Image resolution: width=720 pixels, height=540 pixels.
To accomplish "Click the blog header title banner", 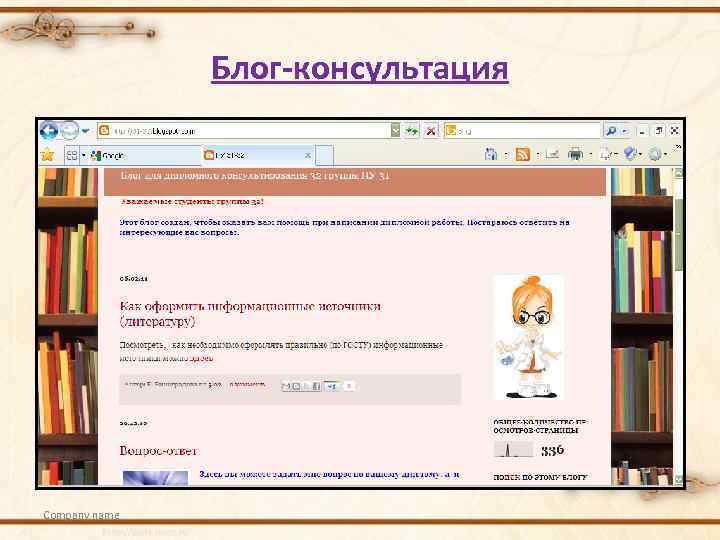I will coord(355,182).
